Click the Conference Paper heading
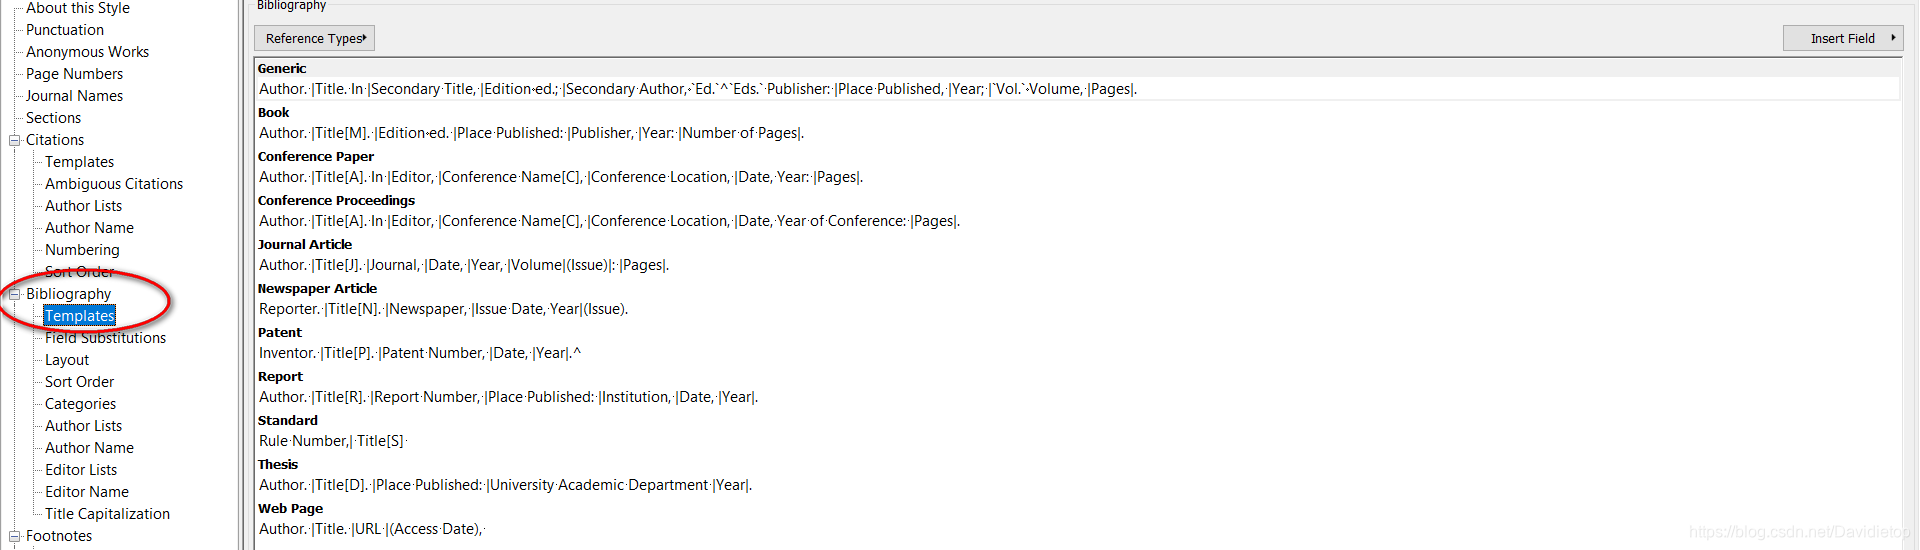 (x=316, y=156)
